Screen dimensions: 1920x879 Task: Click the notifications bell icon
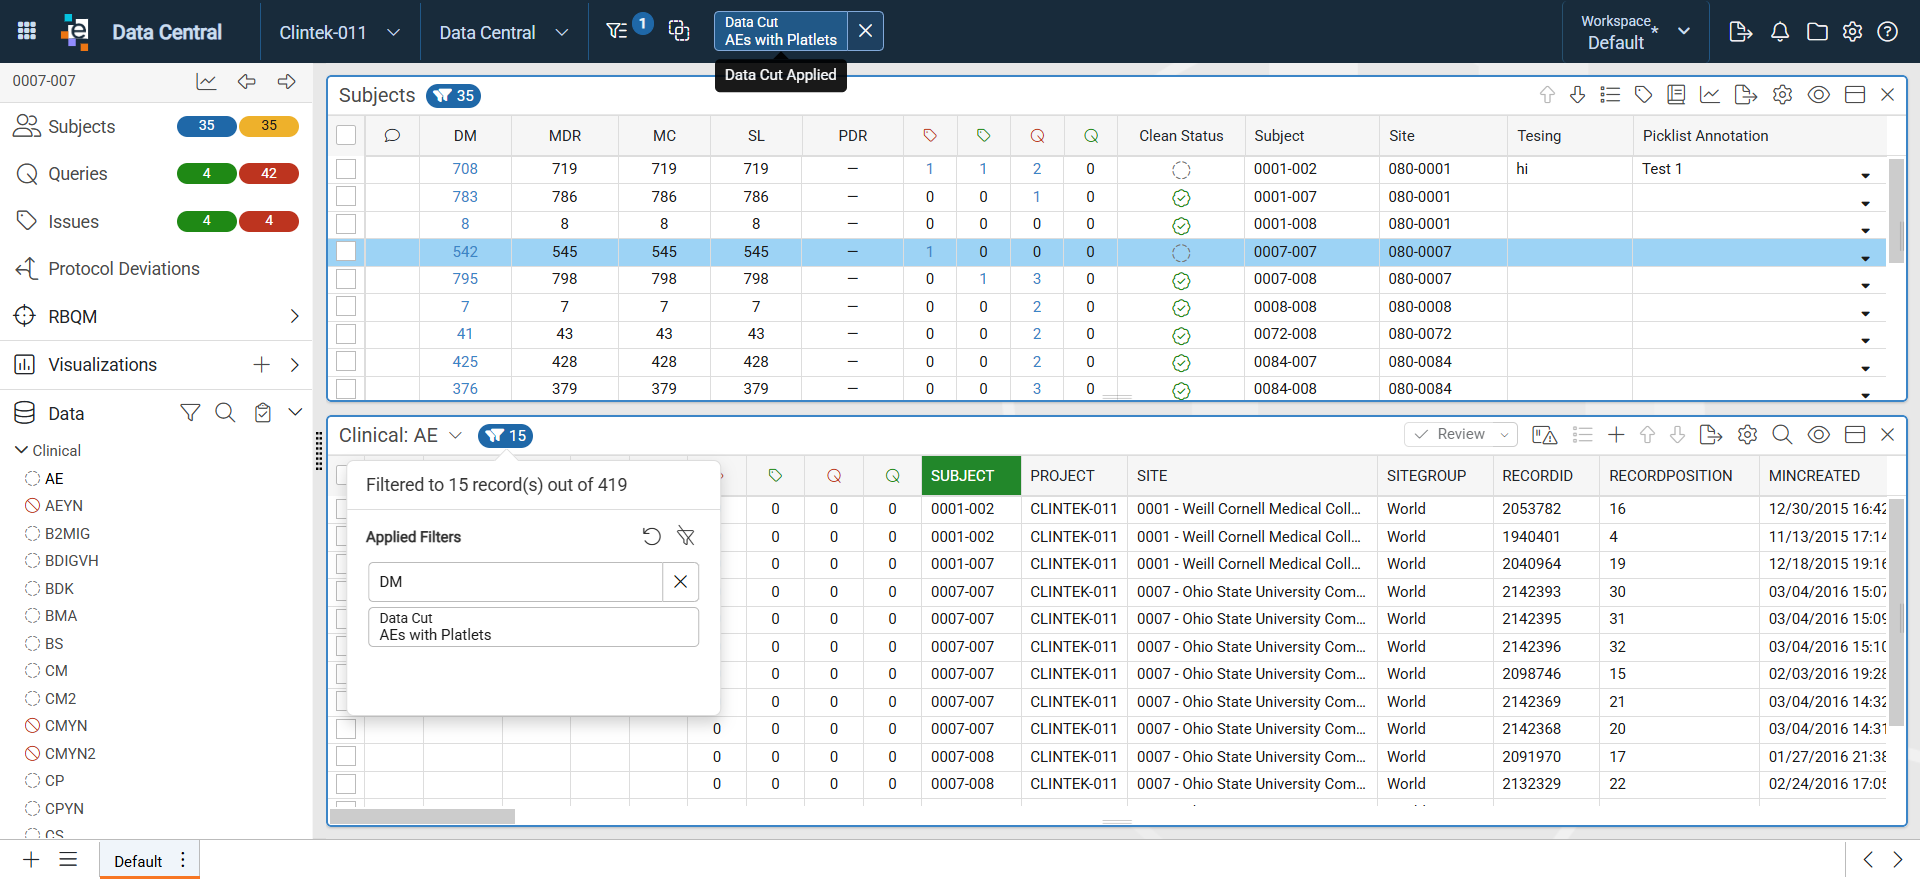(1779, 32)
